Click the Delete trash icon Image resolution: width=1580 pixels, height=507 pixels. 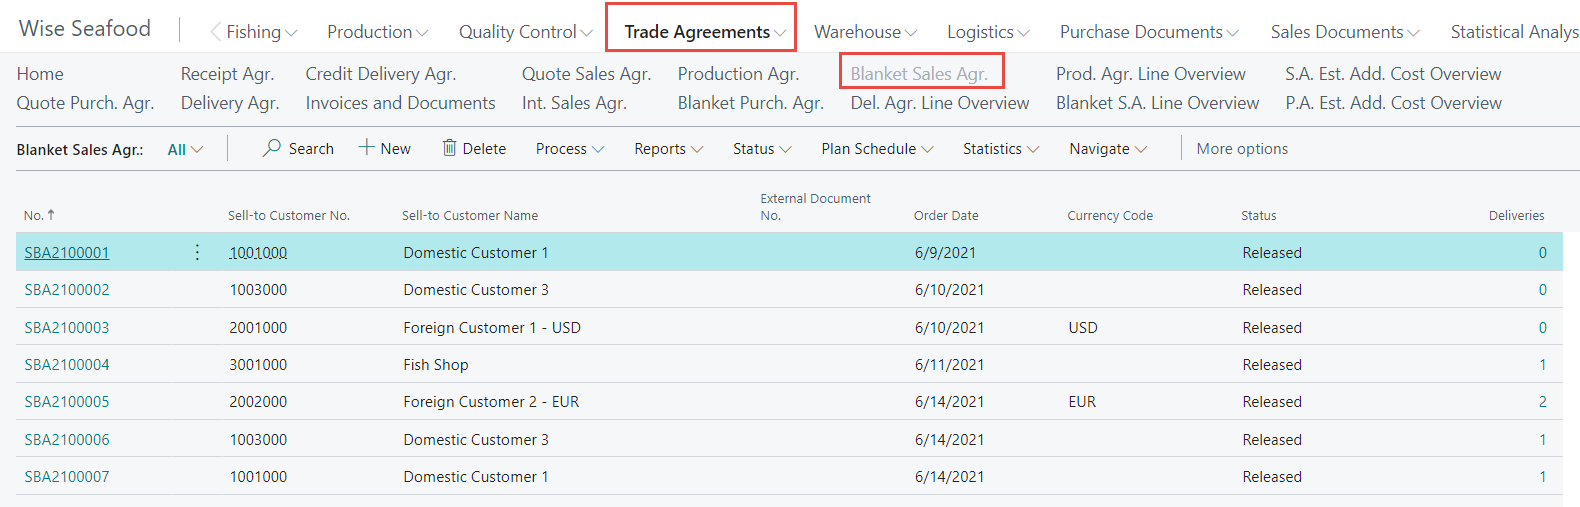coord(450,148)
